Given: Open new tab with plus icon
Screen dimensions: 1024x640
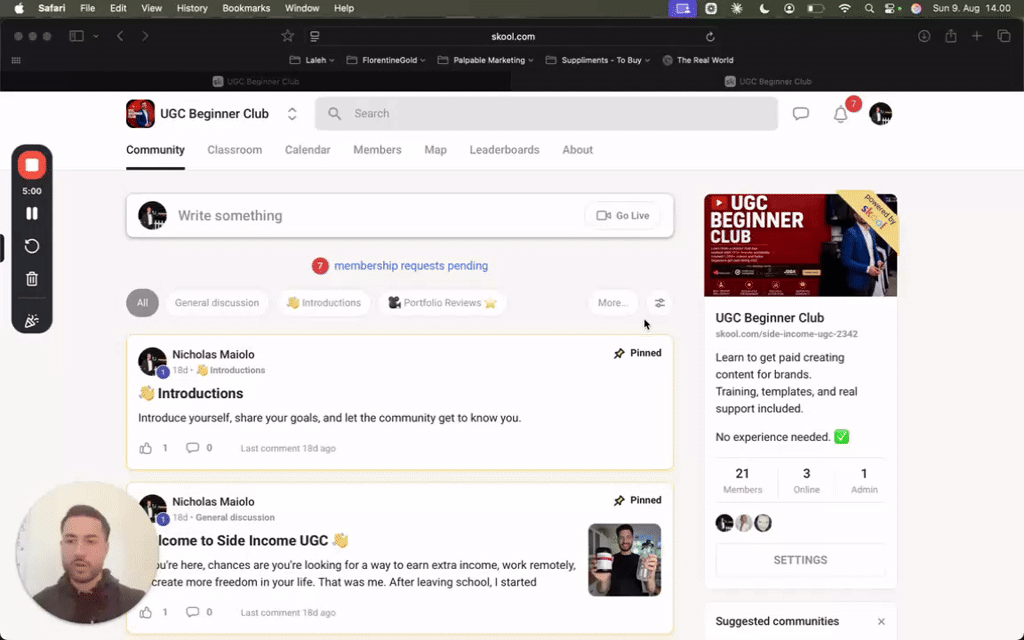Looking at the screenshot, I should pos(976,37).
